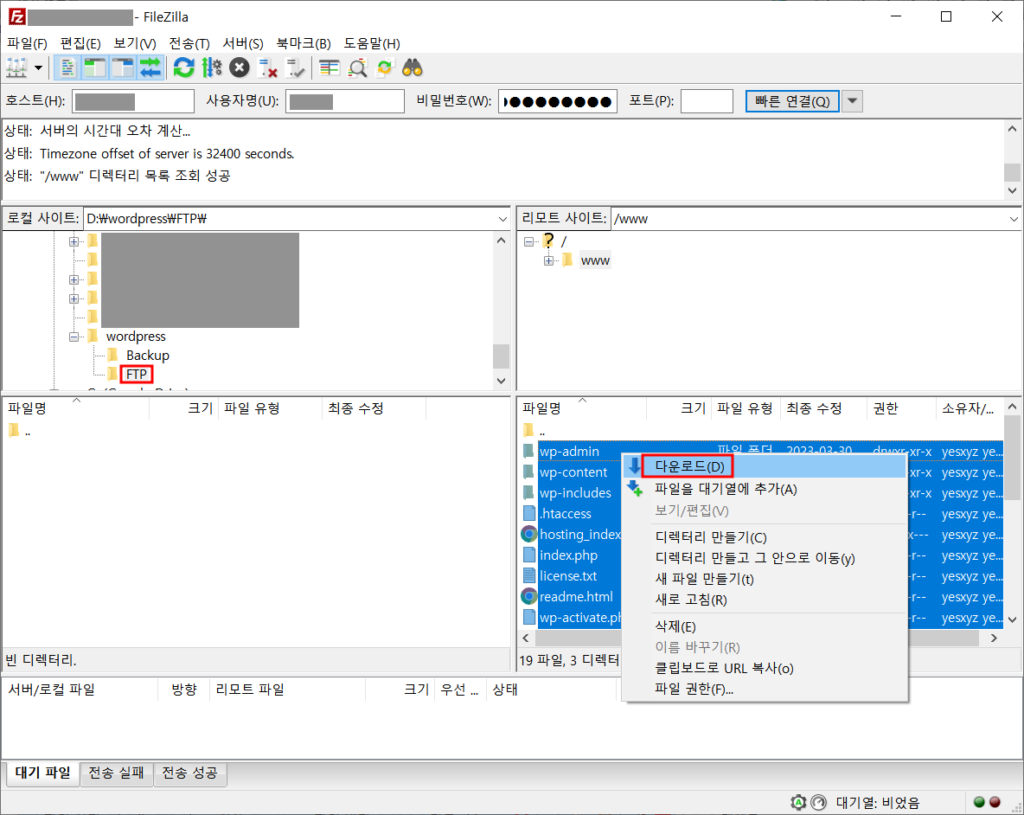Click the 포트(P) input field
This screenshot has width=1024, height=815.
pos(707,101)
